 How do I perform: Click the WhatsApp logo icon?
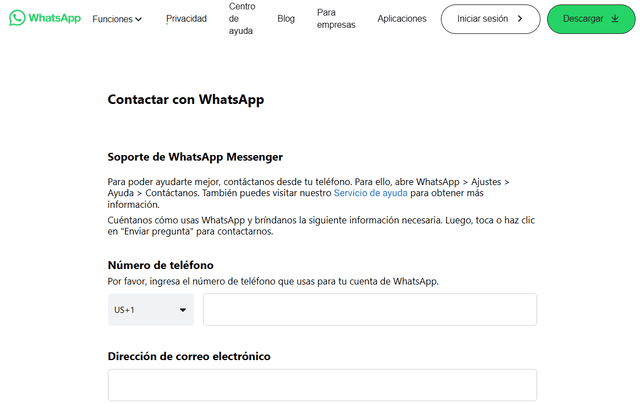click(17, 18)
